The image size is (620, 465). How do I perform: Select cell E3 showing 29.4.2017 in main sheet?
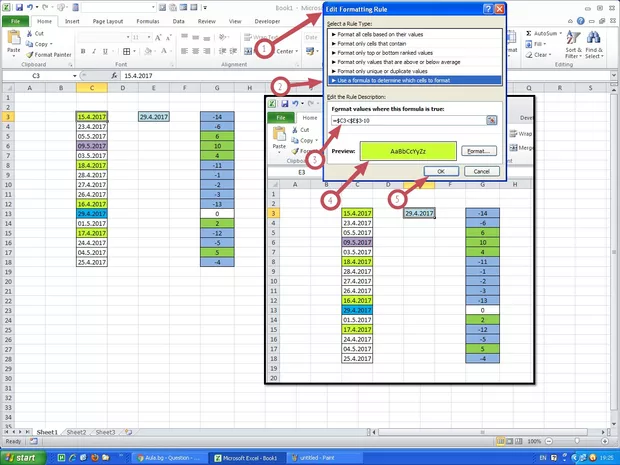coord(154,117)
